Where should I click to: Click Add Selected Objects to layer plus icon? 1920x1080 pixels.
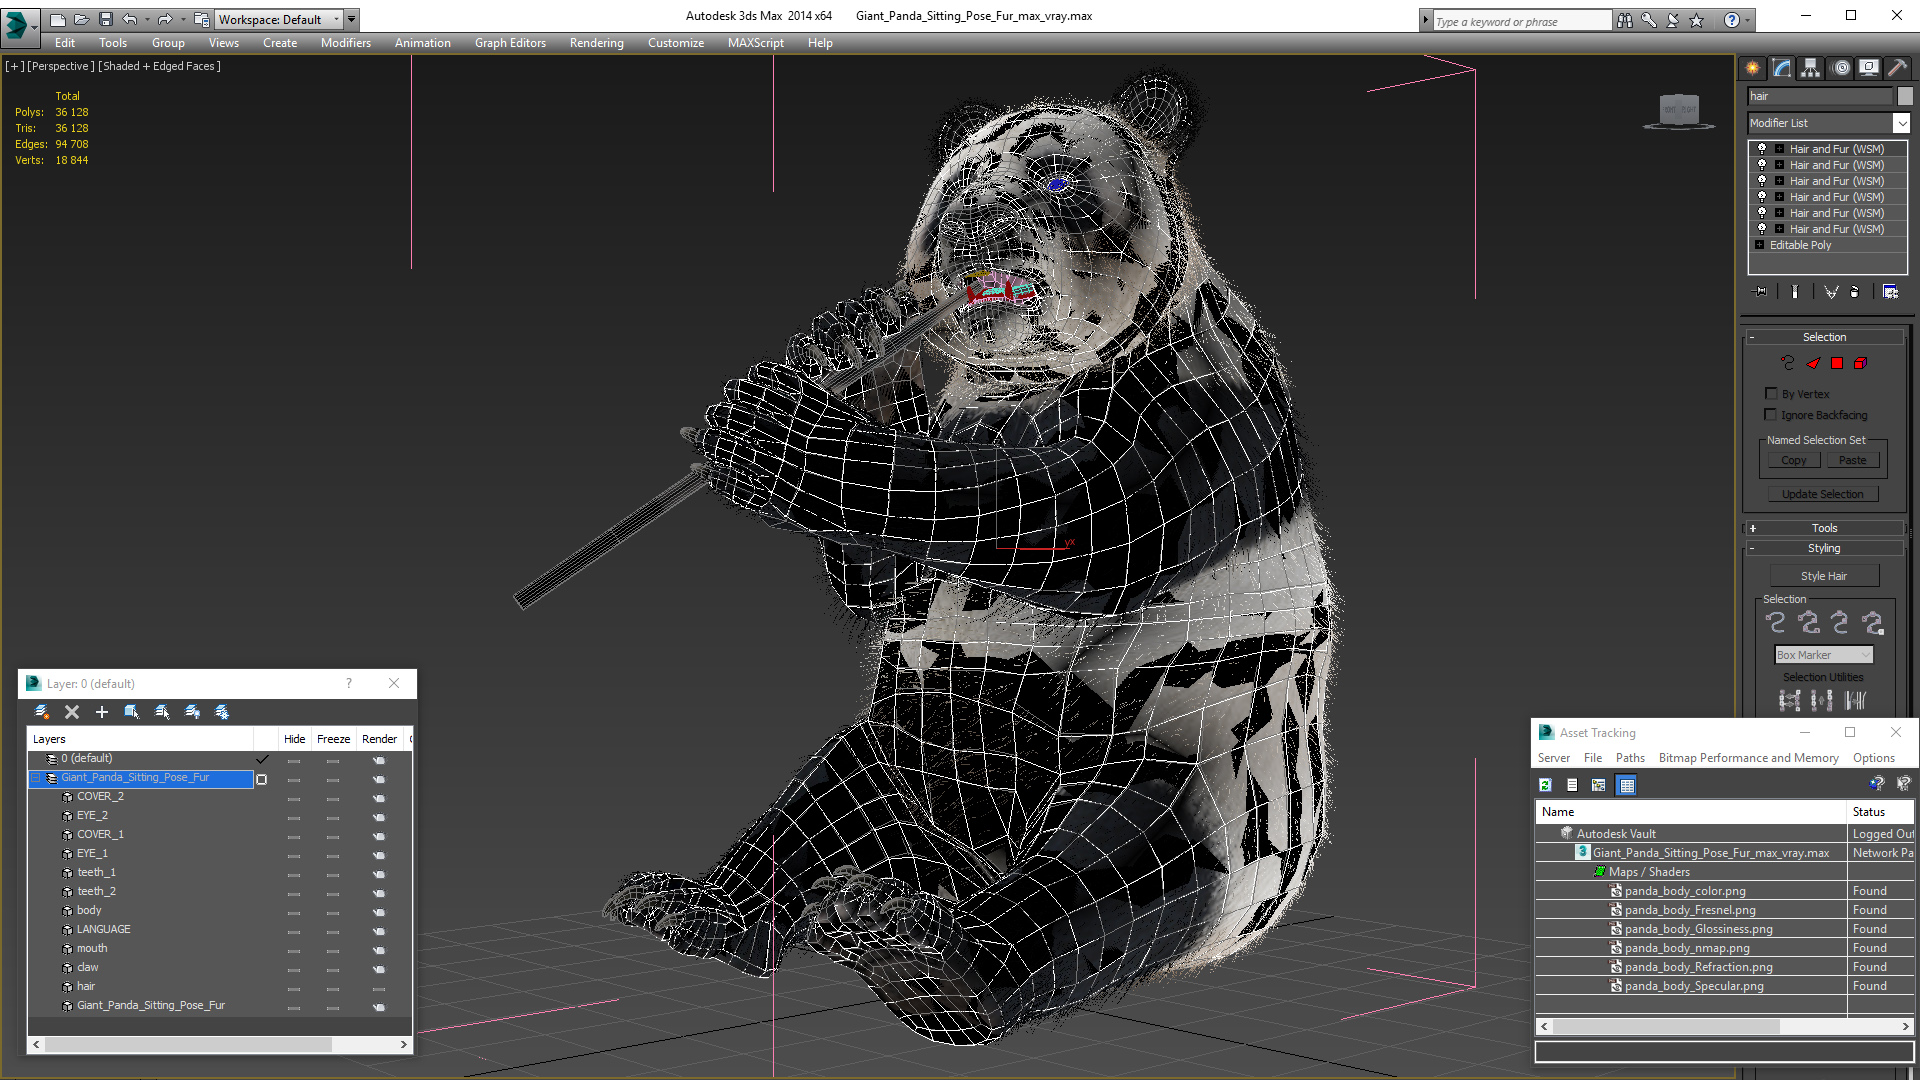(x=101, y=712)
